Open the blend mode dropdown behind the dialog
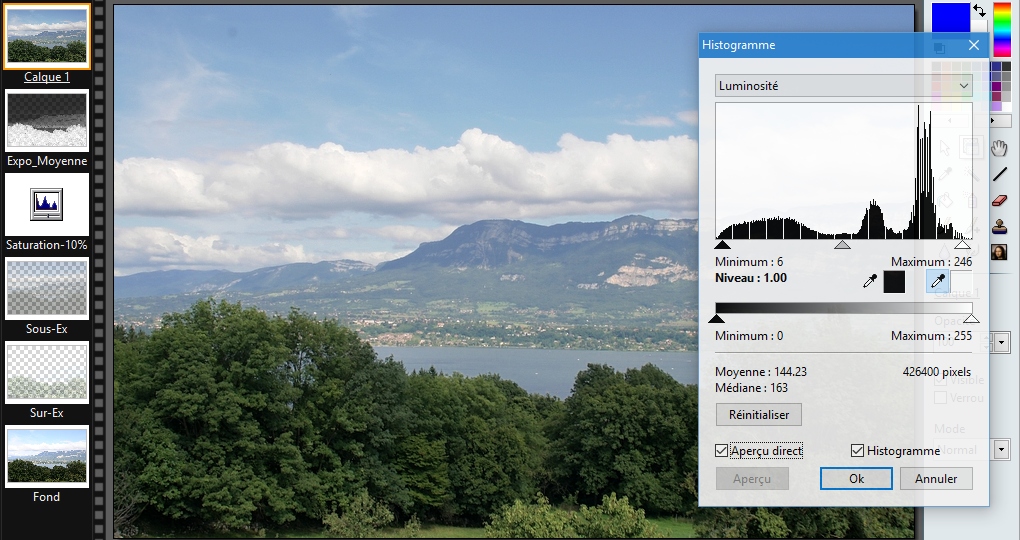 [x=1001, y=449]
